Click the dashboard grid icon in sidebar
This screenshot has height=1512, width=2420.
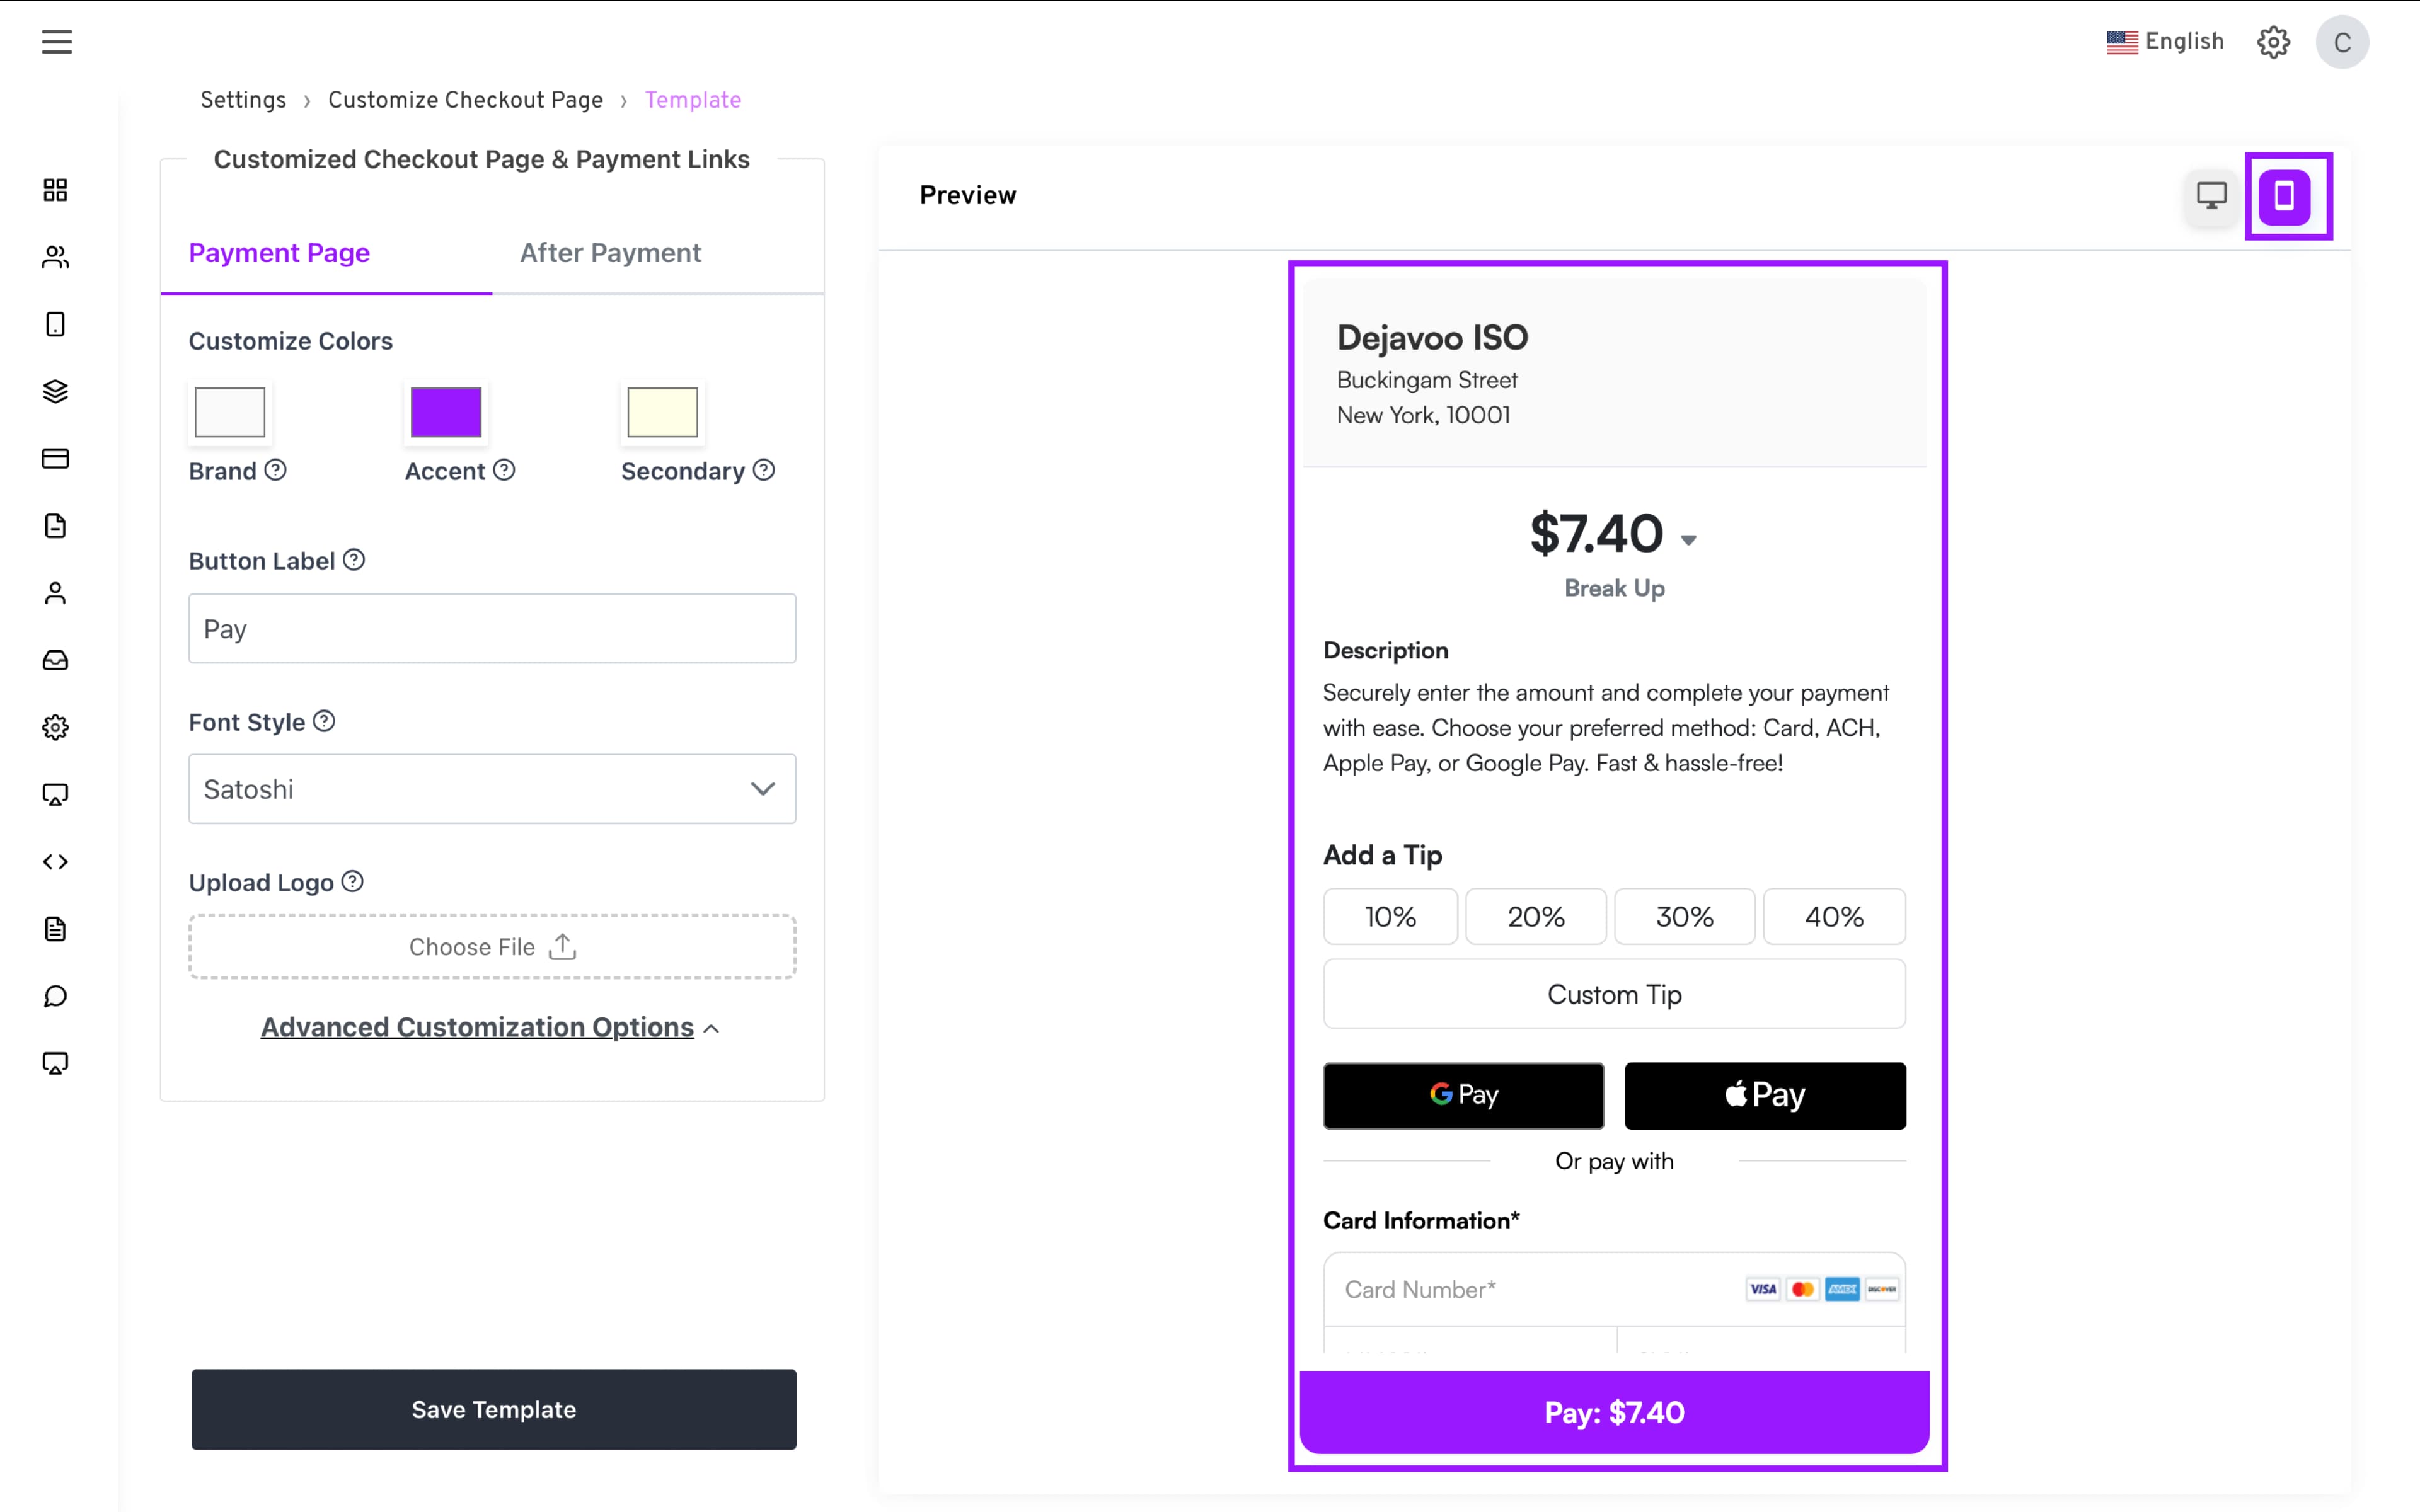(55, 190)
